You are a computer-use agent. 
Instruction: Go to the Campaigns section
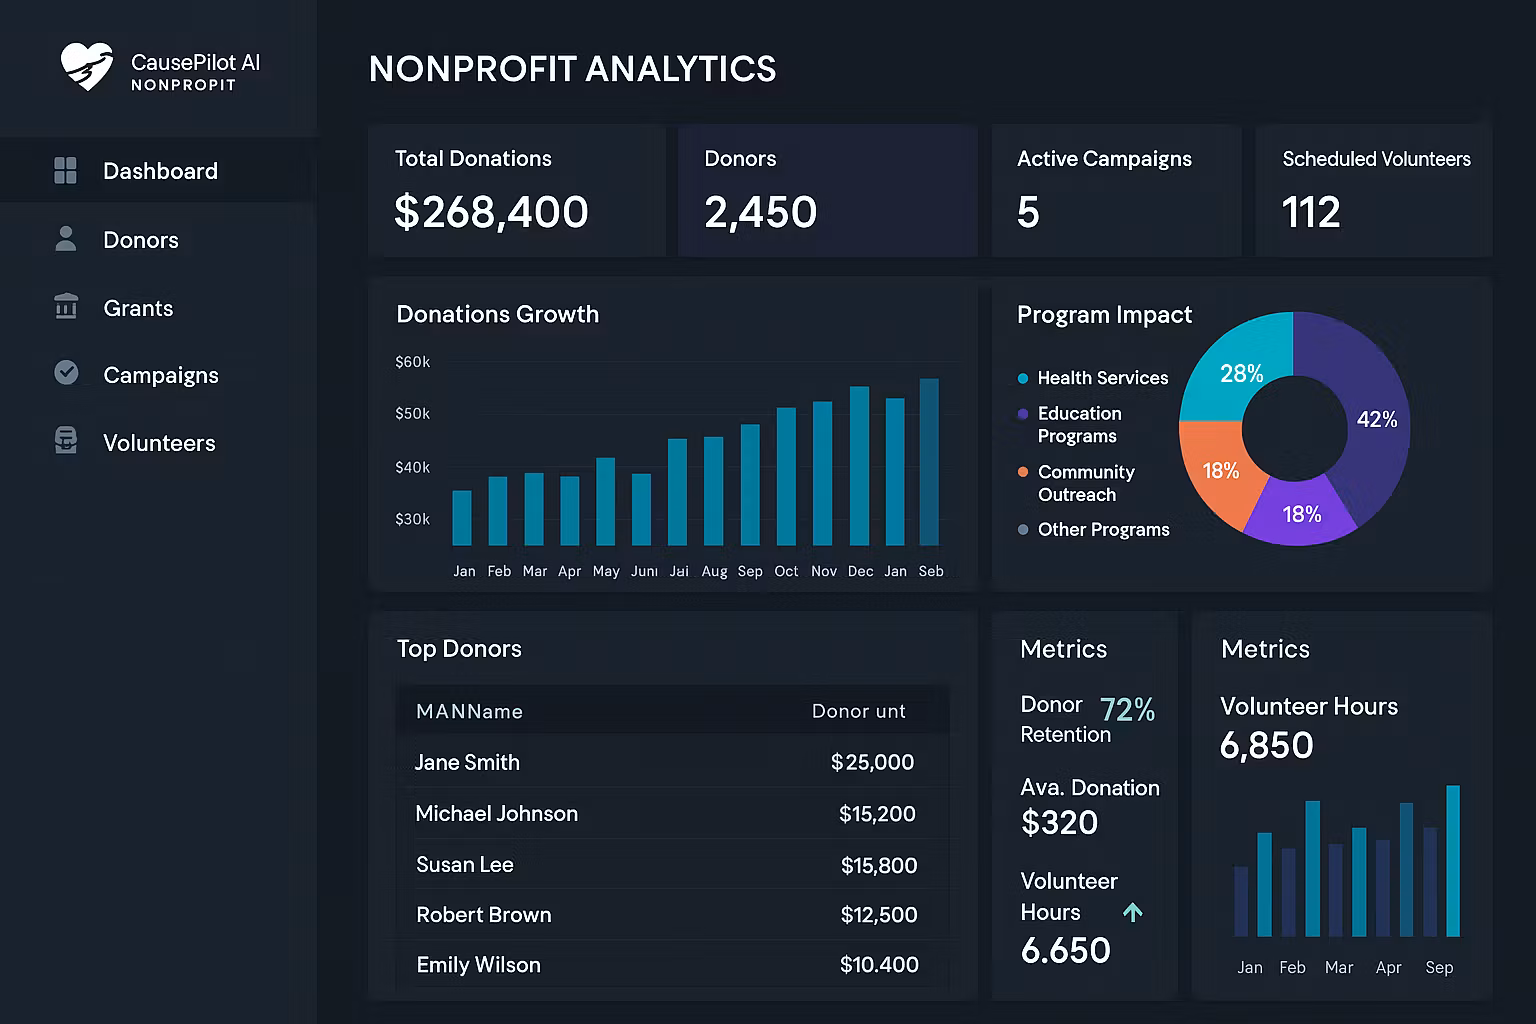160,375
